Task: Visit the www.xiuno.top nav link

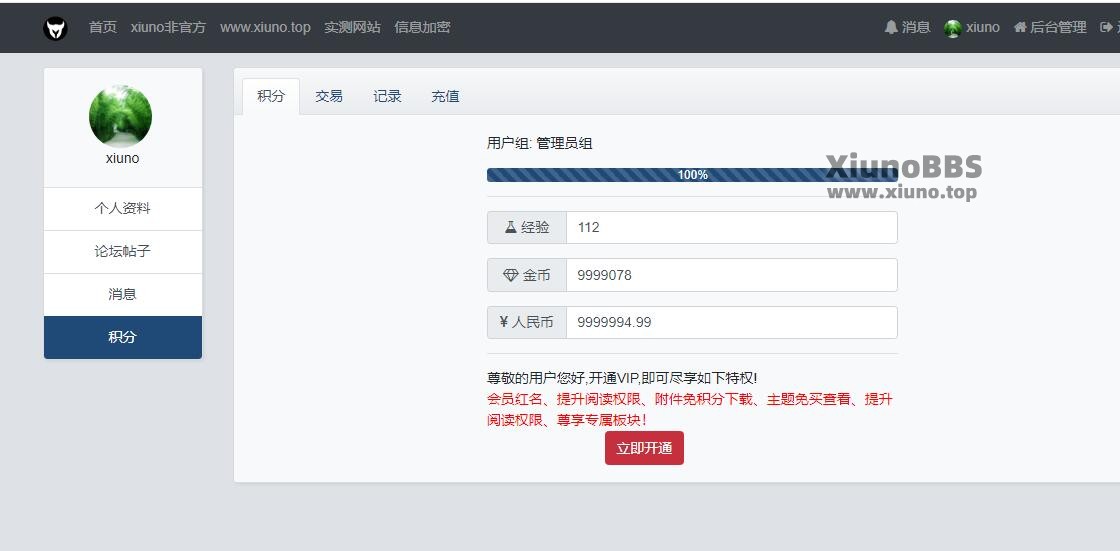Action: (x=265, y=27)
